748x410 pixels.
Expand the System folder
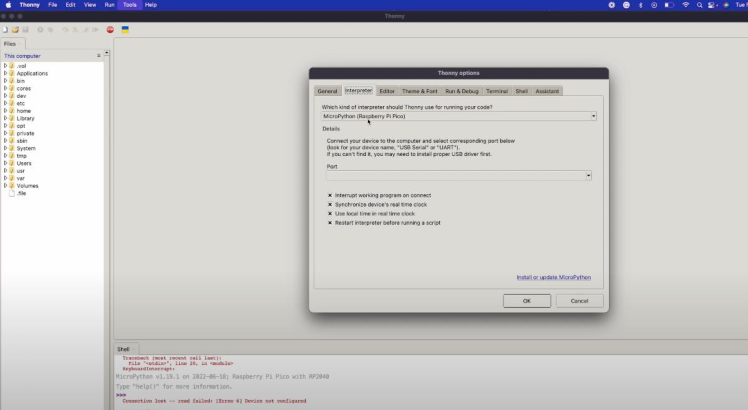pyautogui.click(x=5, y=148)
